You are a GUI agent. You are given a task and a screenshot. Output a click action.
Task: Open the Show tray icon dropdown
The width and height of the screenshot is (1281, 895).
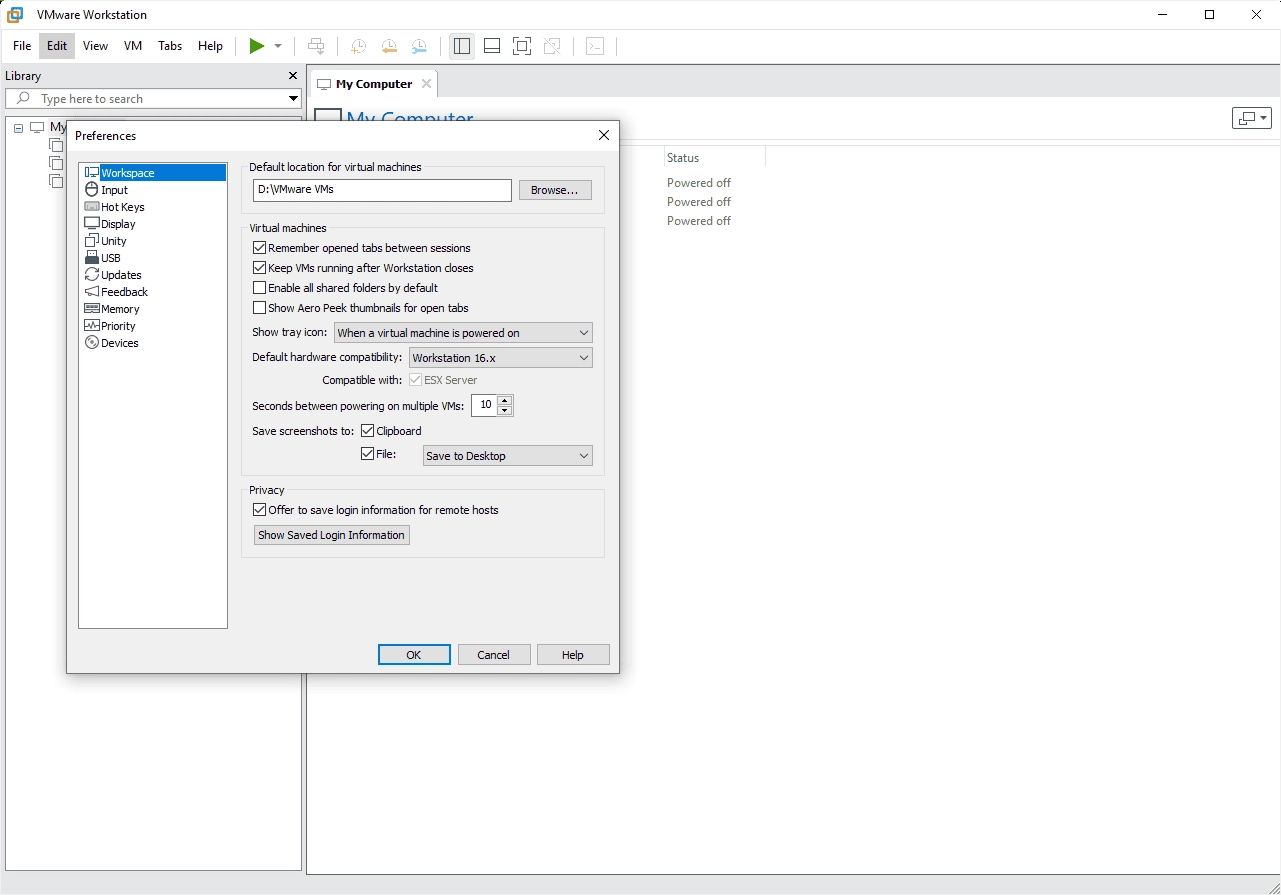(463, 333)
